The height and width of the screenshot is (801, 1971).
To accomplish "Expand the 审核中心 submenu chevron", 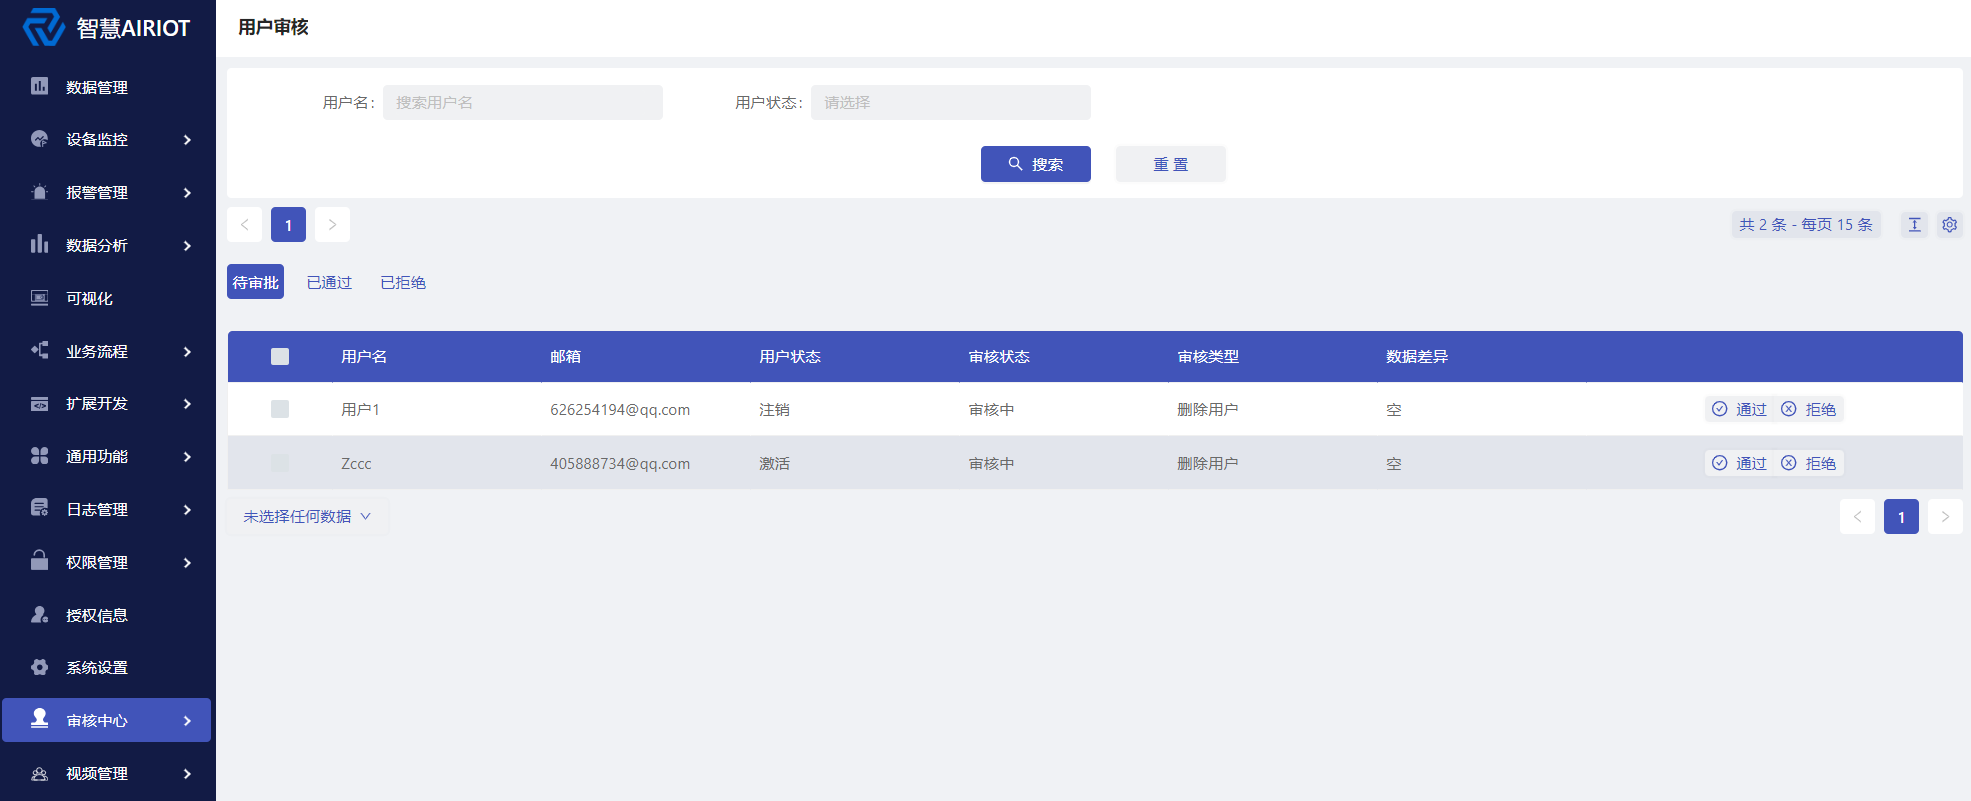I will [x=187, y=721].
